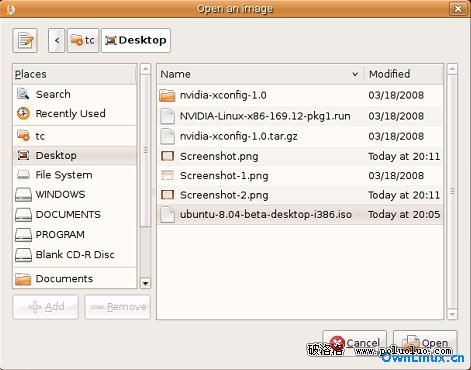Open Recently Used in Places

coord(75,114)
